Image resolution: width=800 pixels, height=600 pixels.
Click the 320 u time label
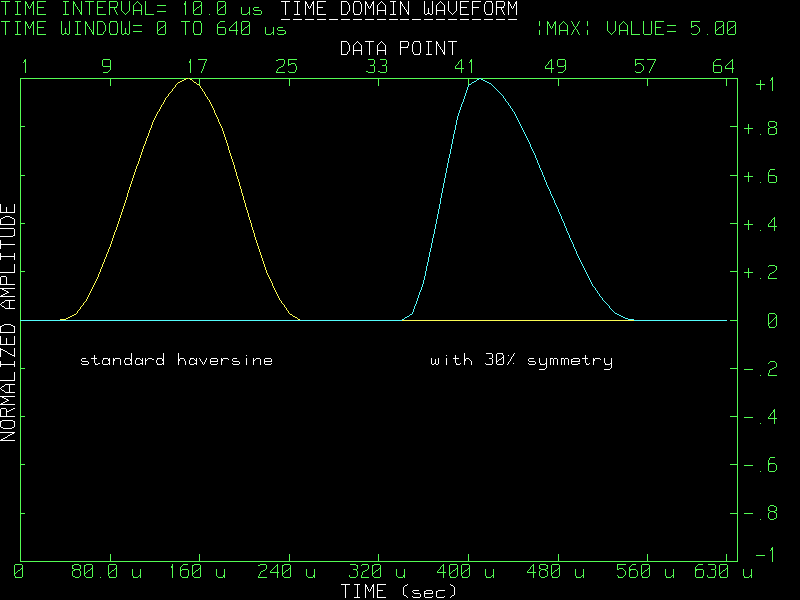(377, 571)
